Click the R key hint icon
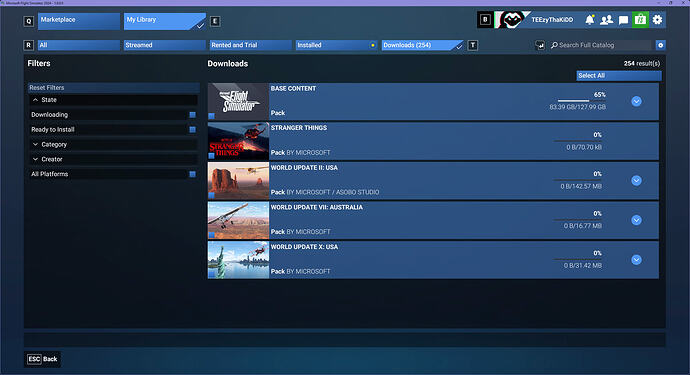This screenshot has width=690, height=375. tap(29, 45)
